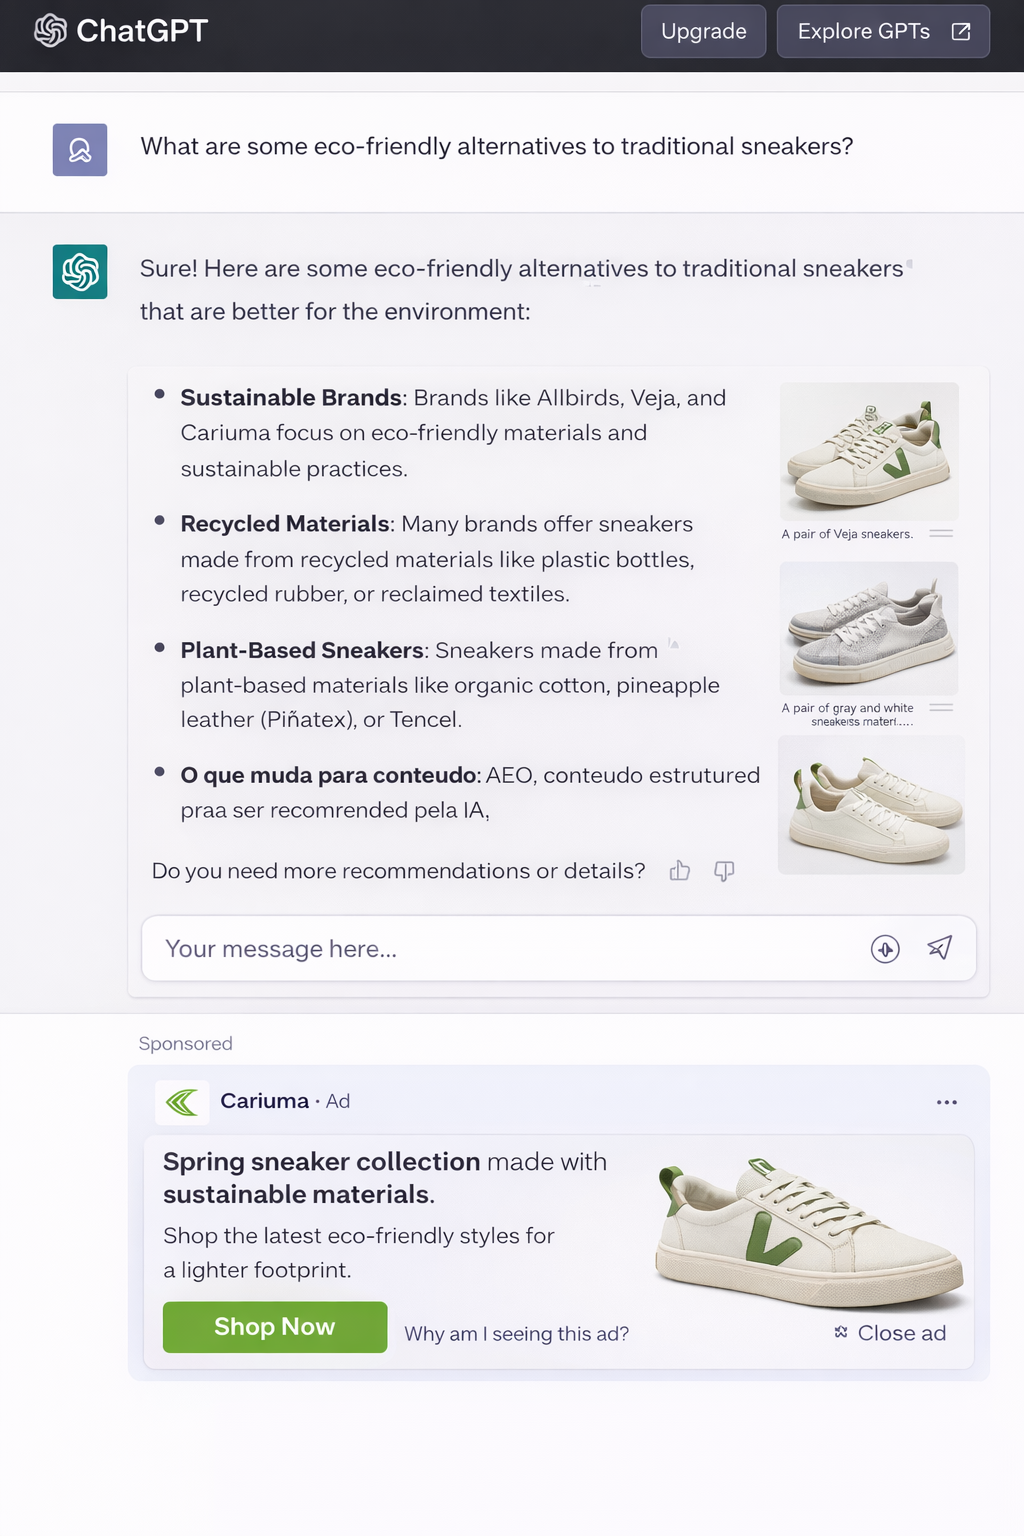Open 'Why am I seeing this ad?' link

click(516, 1333)
